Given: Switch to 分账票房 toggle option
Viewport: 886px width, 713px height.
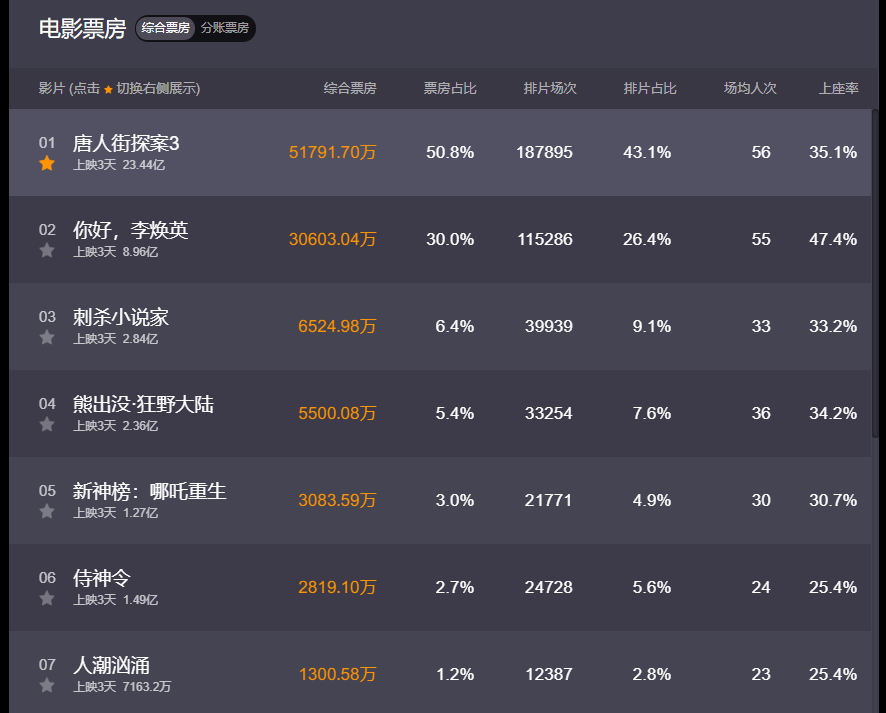Looking at the screenshot, I should pos(225,28).
